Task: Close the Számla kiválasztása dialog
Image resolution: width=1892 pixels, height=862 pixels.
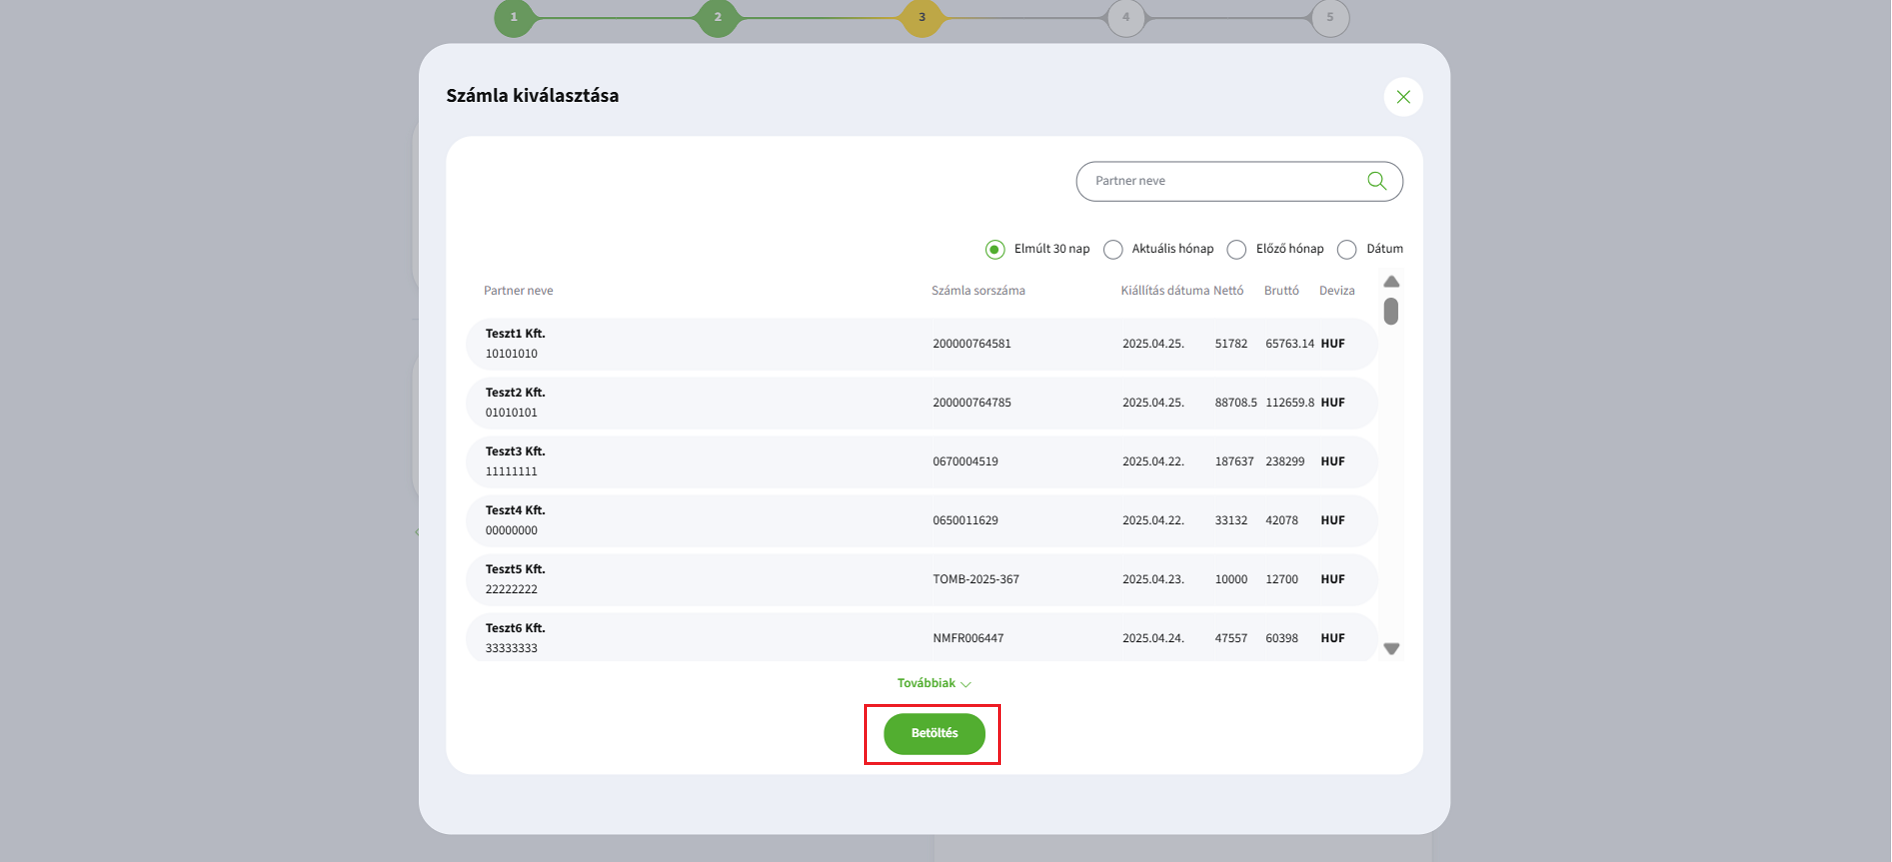Action: 1403,97
